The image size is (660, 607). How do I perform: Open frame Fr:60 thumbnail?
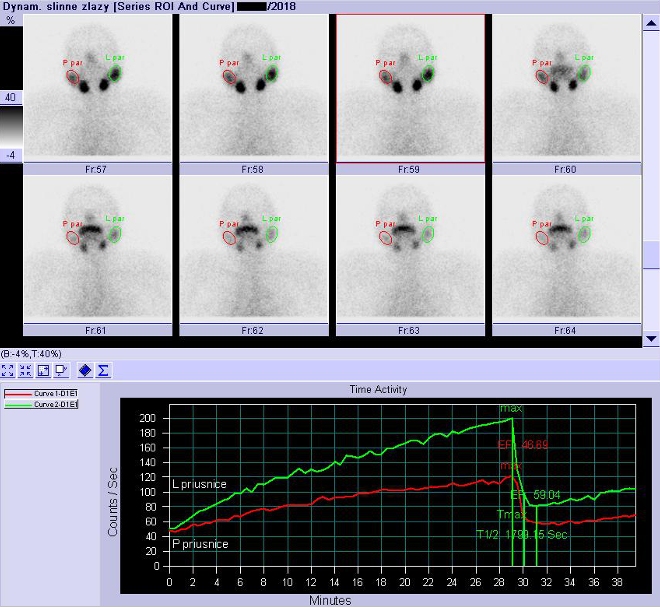click(x=567, y=88)
